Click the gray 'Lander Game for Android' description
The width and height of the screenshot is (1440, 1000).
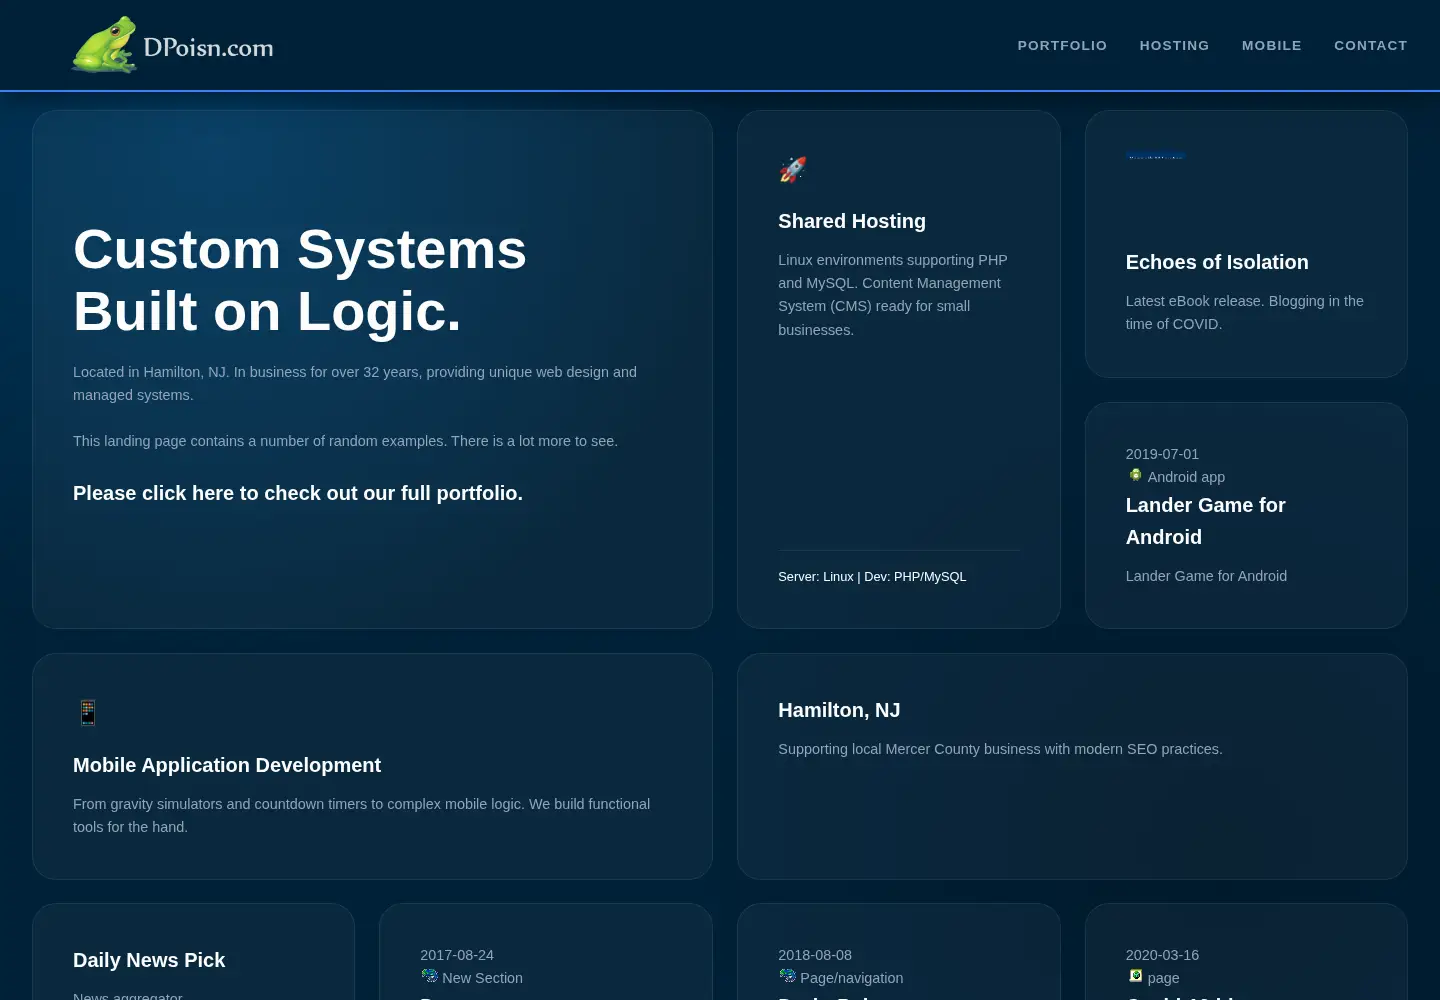1206,576
